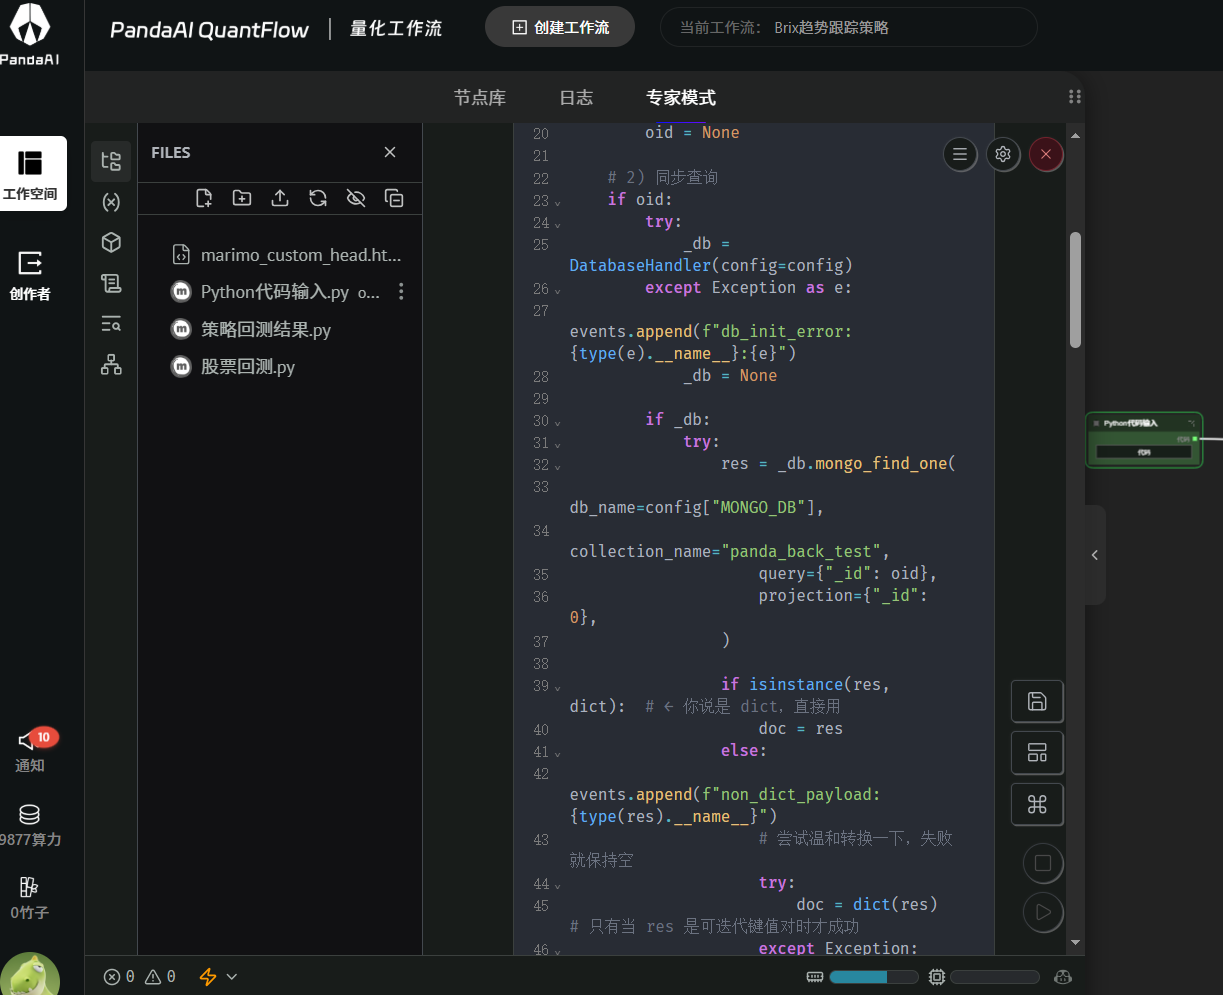The image size is (1223, 995).
Task: Open the scratchpad scroll icon panel
Action: pyautogui.click(x=111, y=283)
